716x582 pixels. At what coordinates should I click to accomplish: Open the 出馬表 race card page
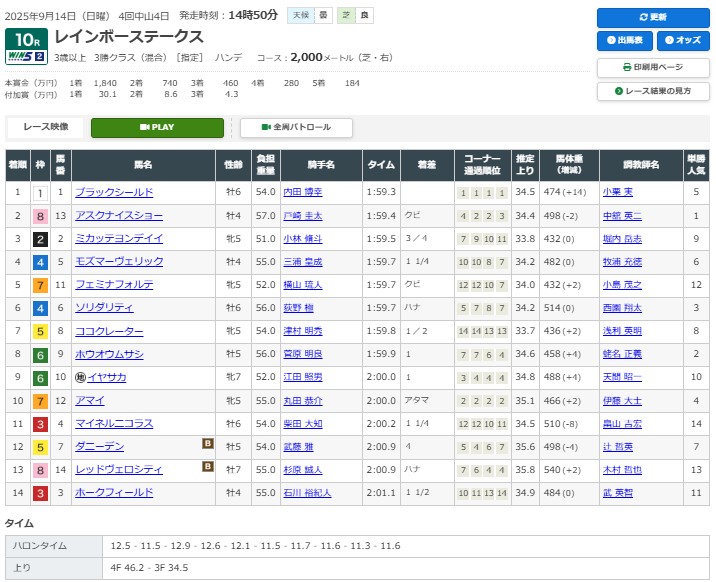[x=623, y=41]
